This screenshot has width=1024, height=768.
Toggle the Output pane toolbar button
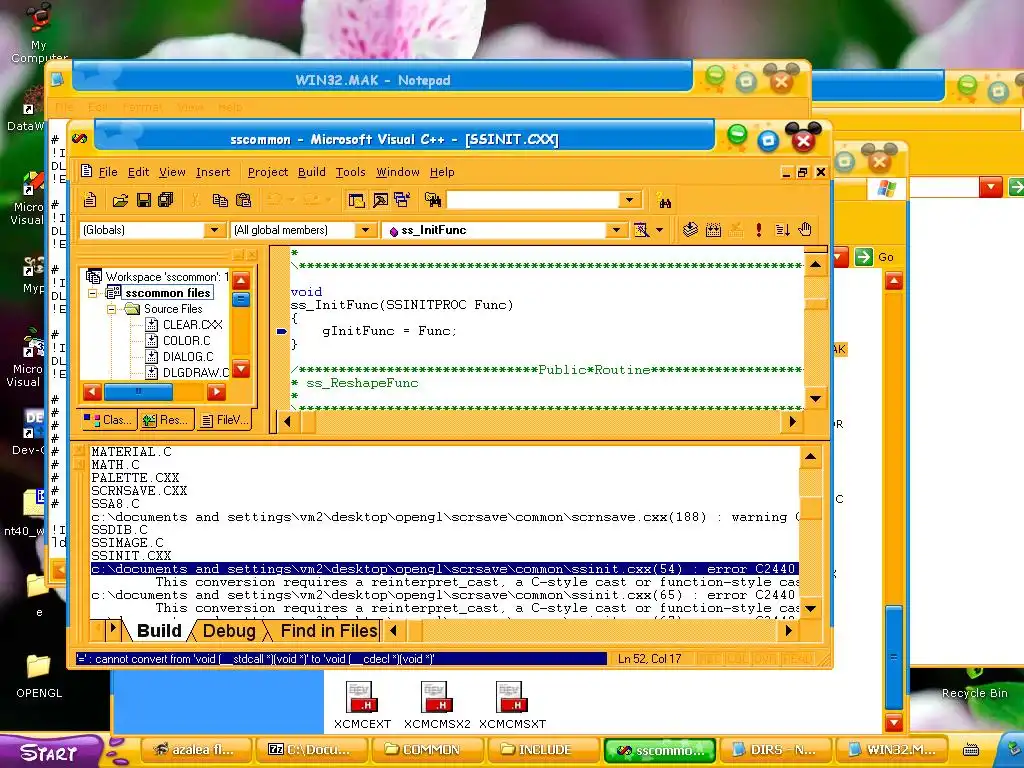380,200
